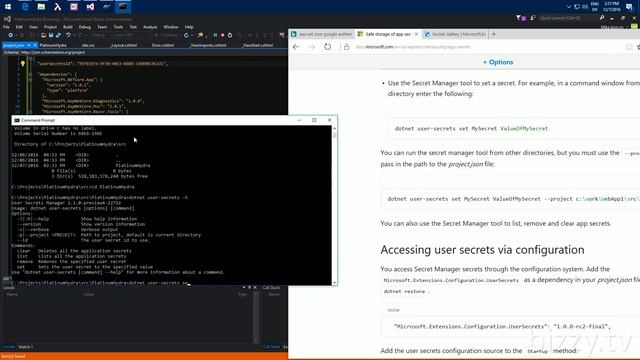Viewport: 640px width, 360px height.
Task: Click the Navigate Backward toolbar icon
Action: click(11, 36)
